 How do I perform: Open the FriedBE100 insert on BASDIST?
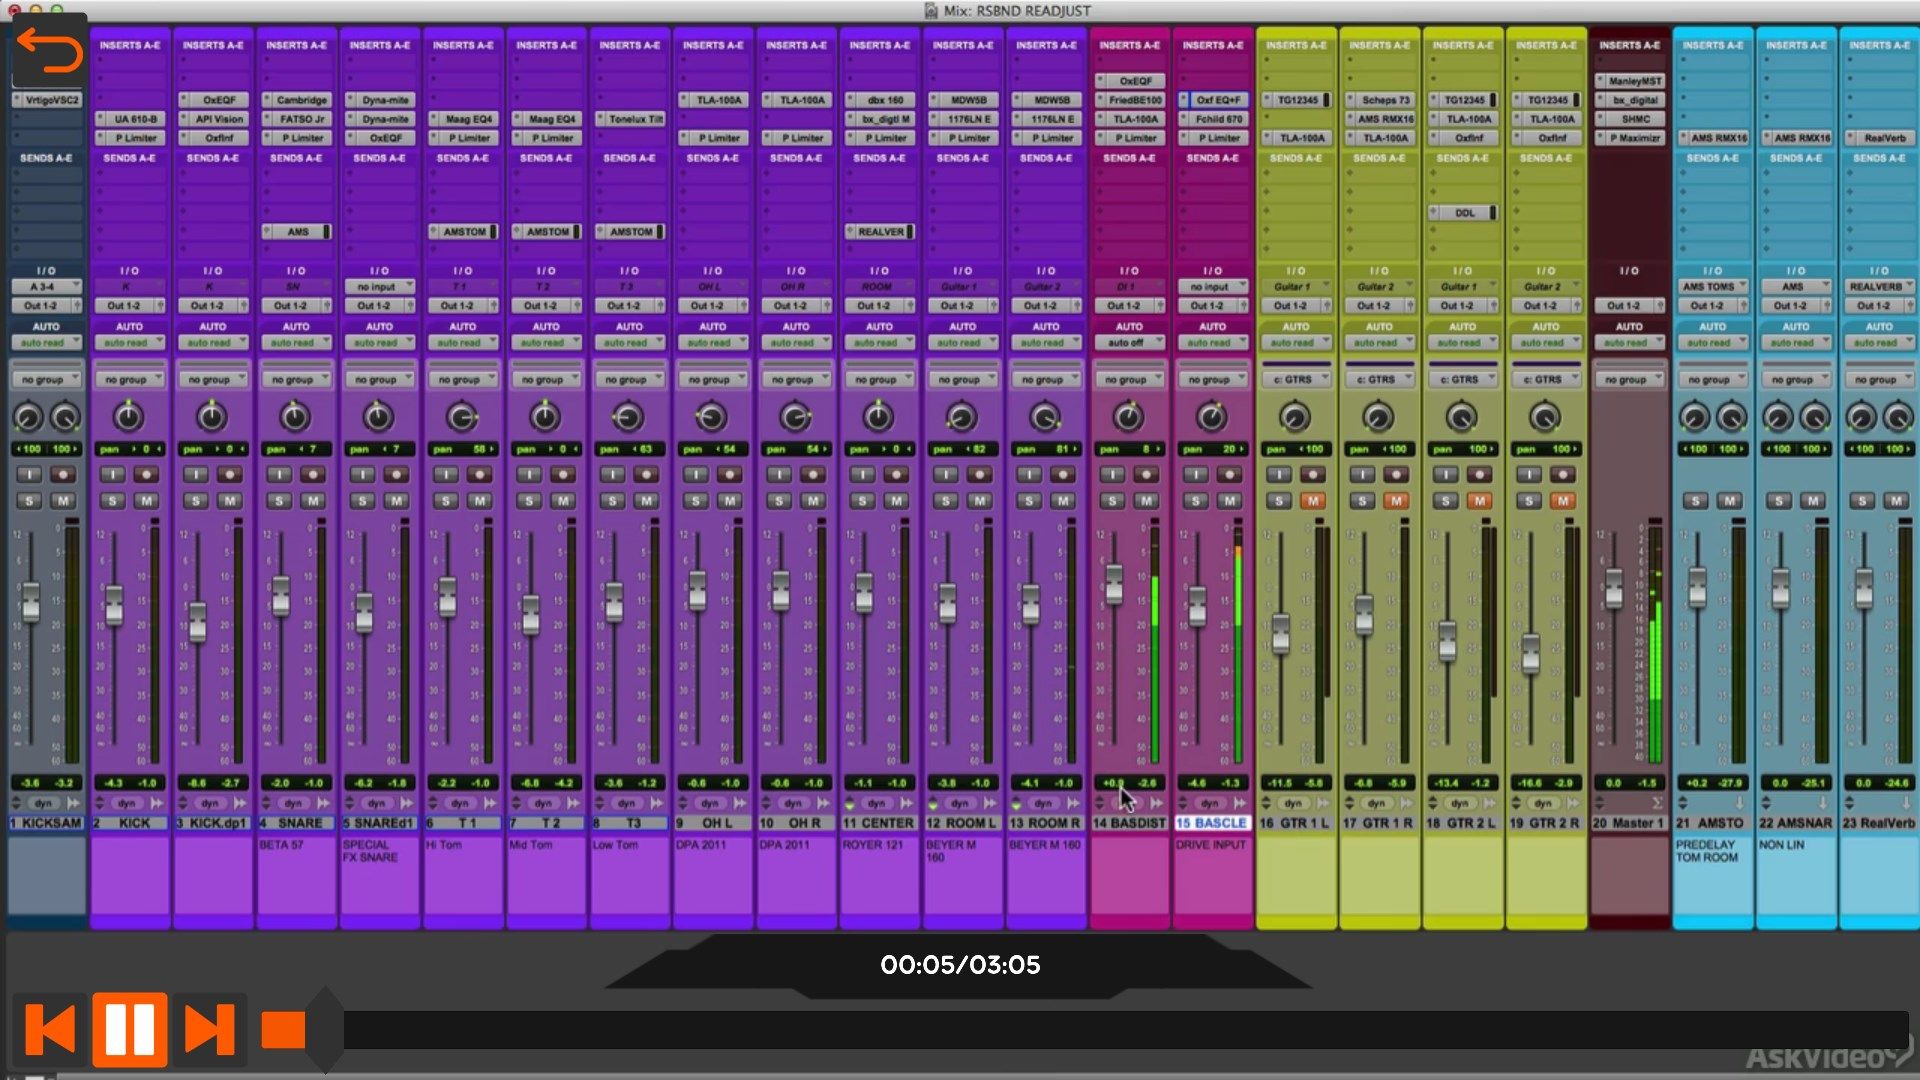[x=1129, y=100]
